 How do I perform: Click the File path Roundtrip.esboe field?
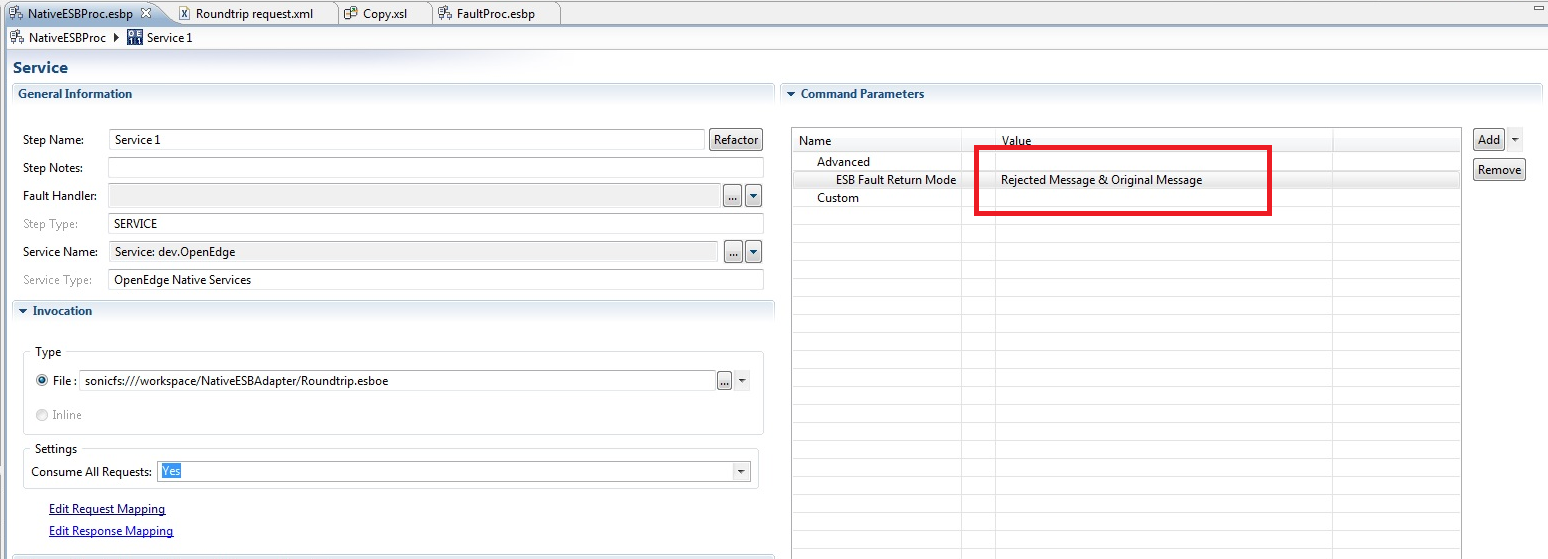pyautogui.click(x=397, y=380)
